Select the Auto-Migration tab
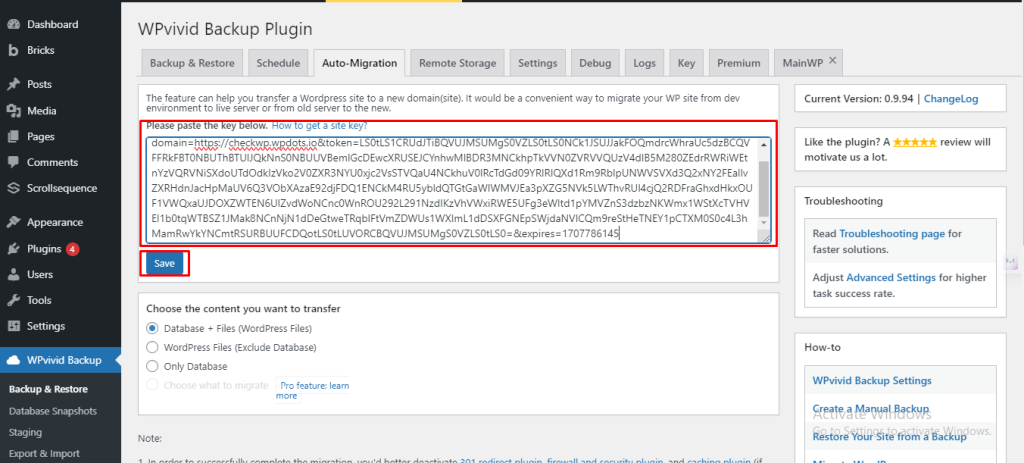Screen dimensions: 1024x463 (x=359, y=63)
